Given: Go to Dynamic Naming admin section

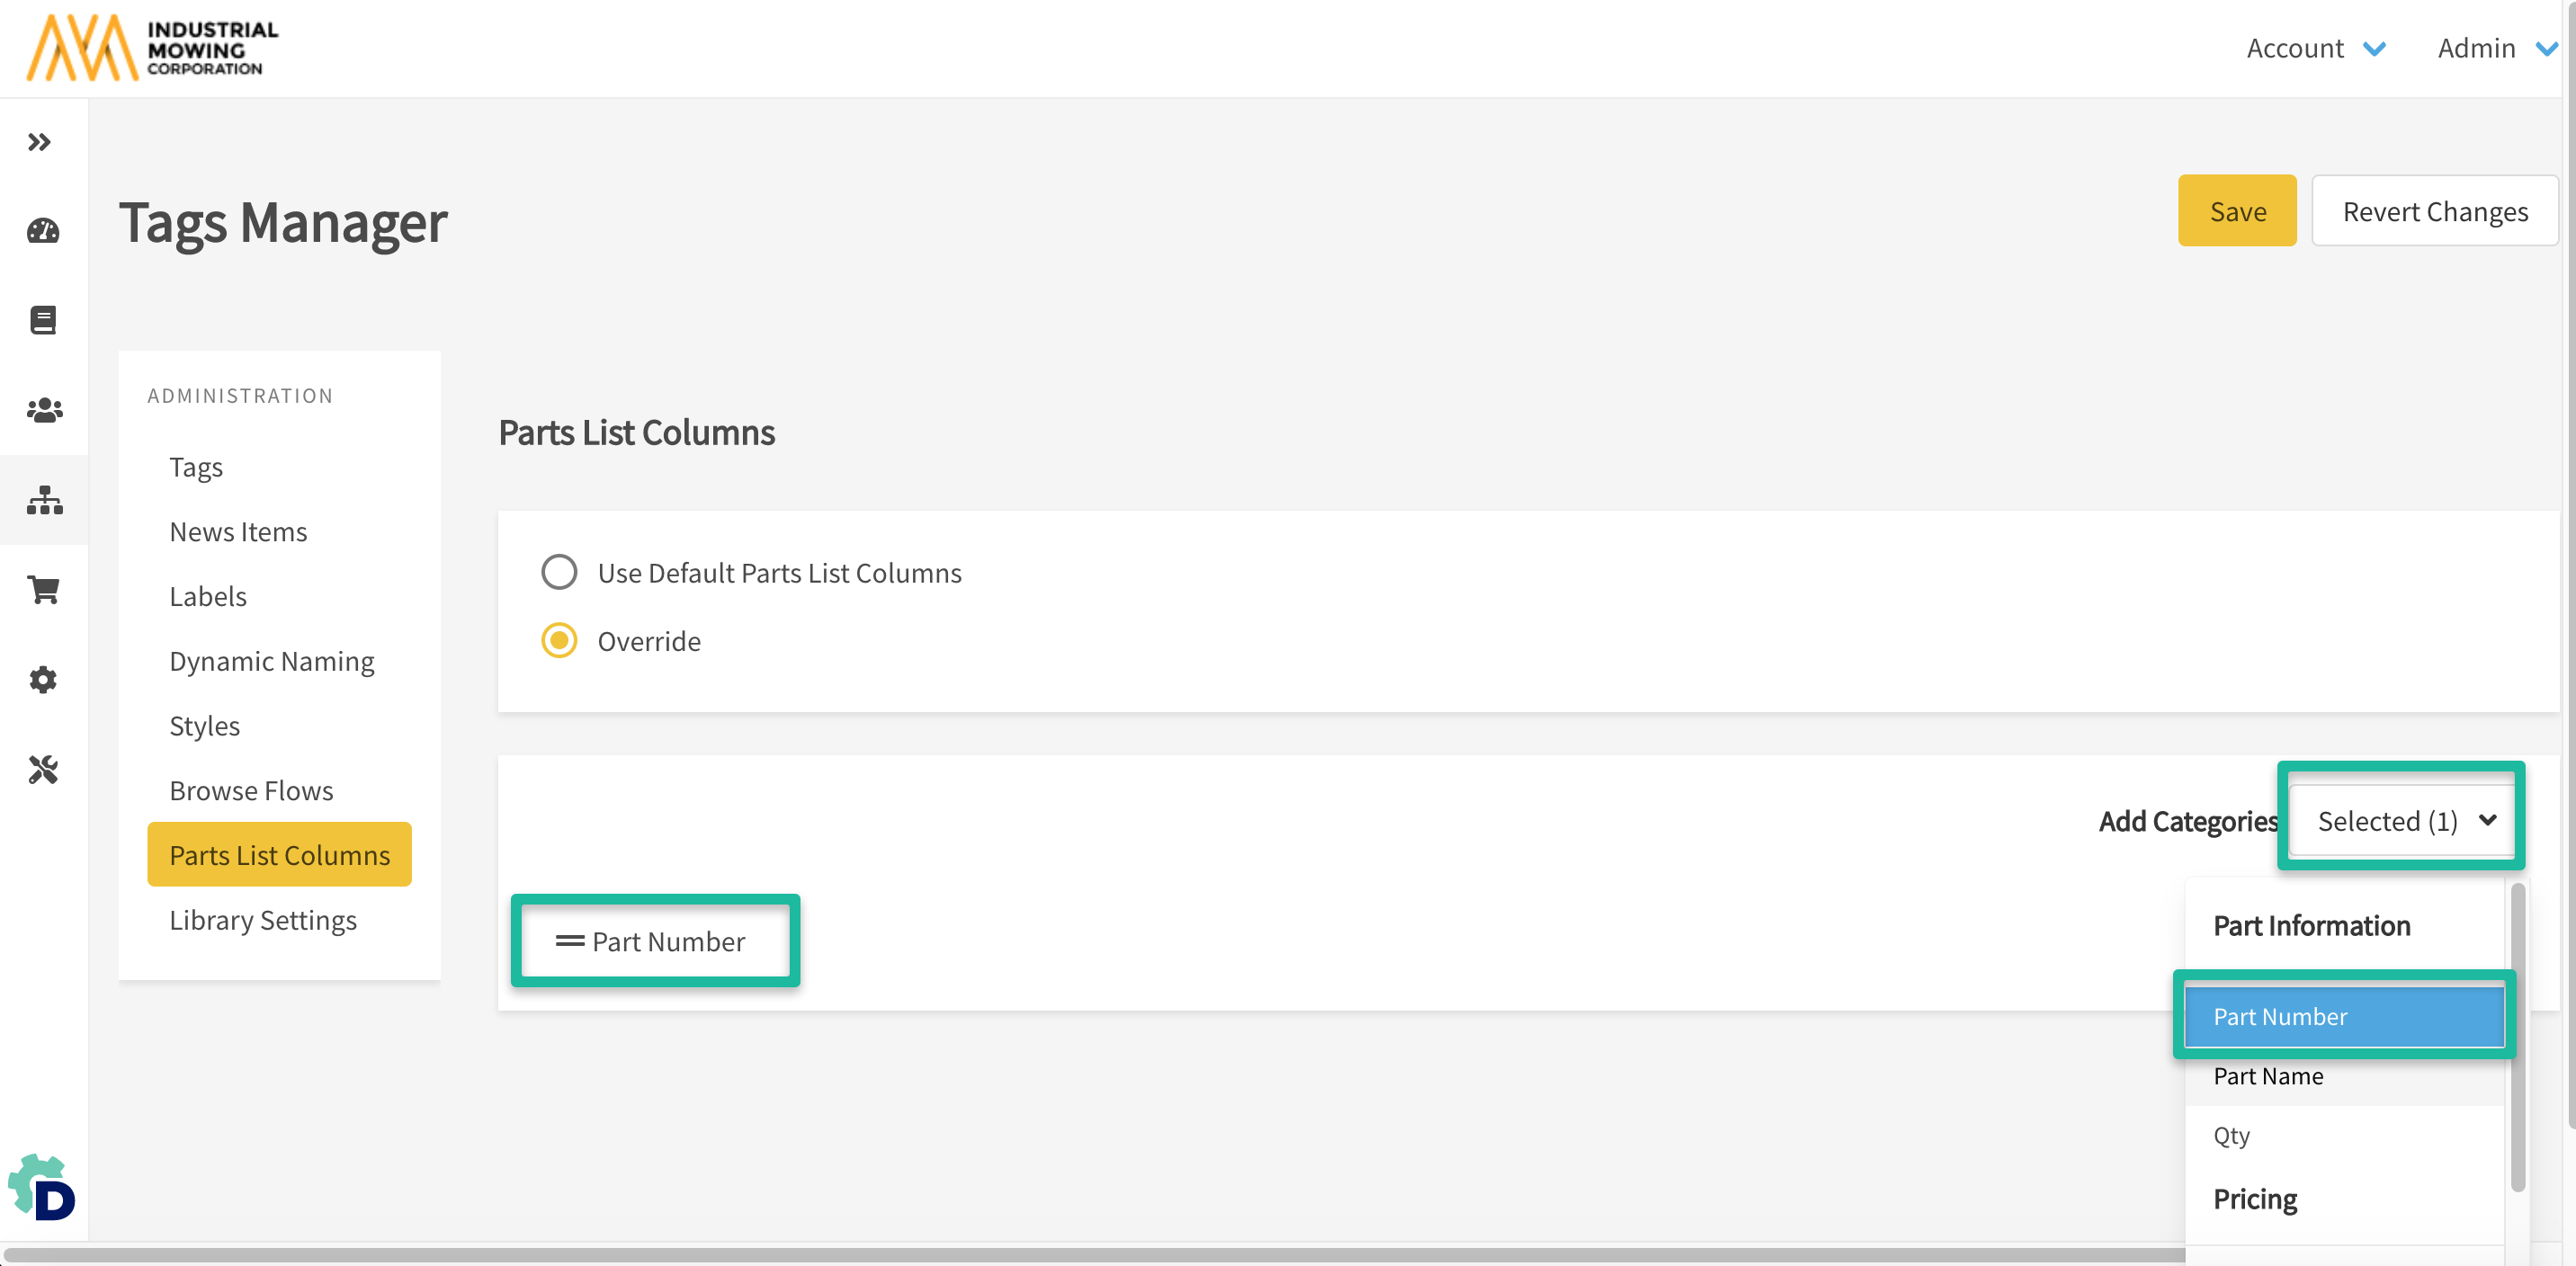Looking at the screenshot, I should (x=271, y=661).
